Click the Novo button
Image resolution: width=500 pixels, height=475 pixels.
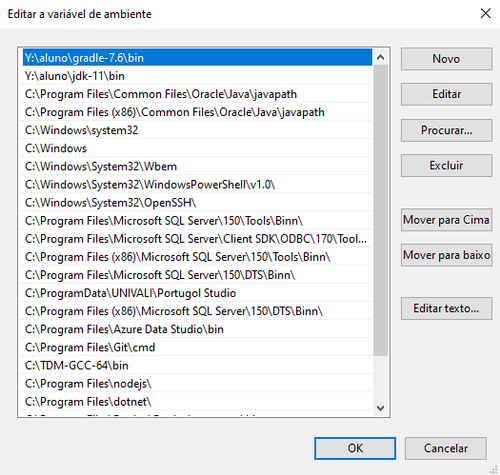446,59
